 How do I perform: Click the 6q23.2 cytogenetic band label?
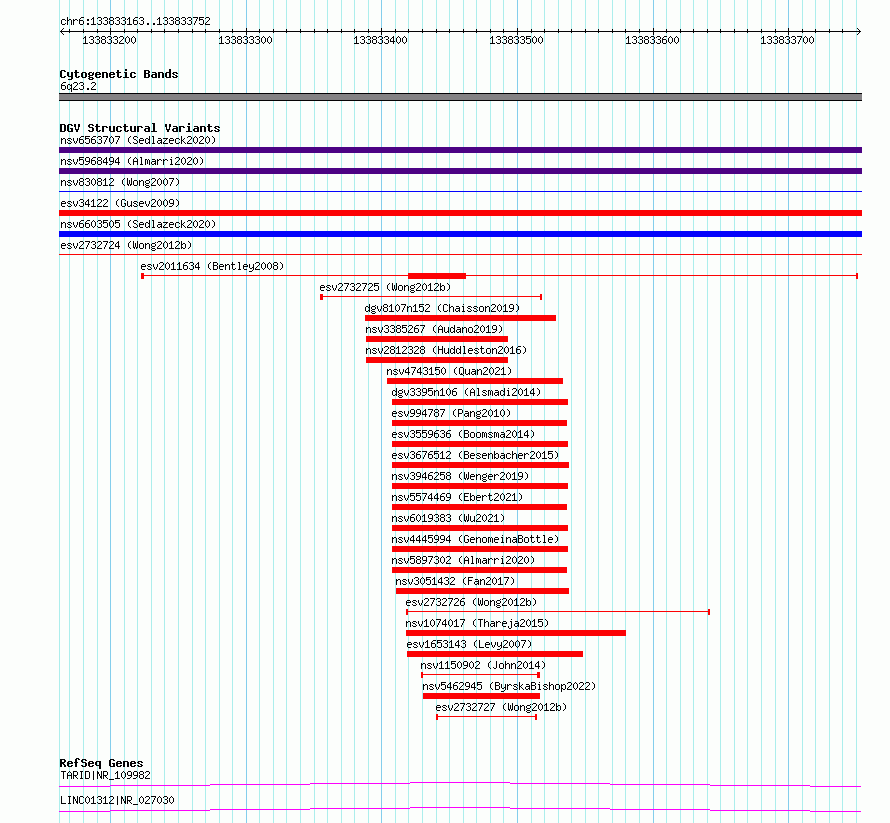point(78,86)
